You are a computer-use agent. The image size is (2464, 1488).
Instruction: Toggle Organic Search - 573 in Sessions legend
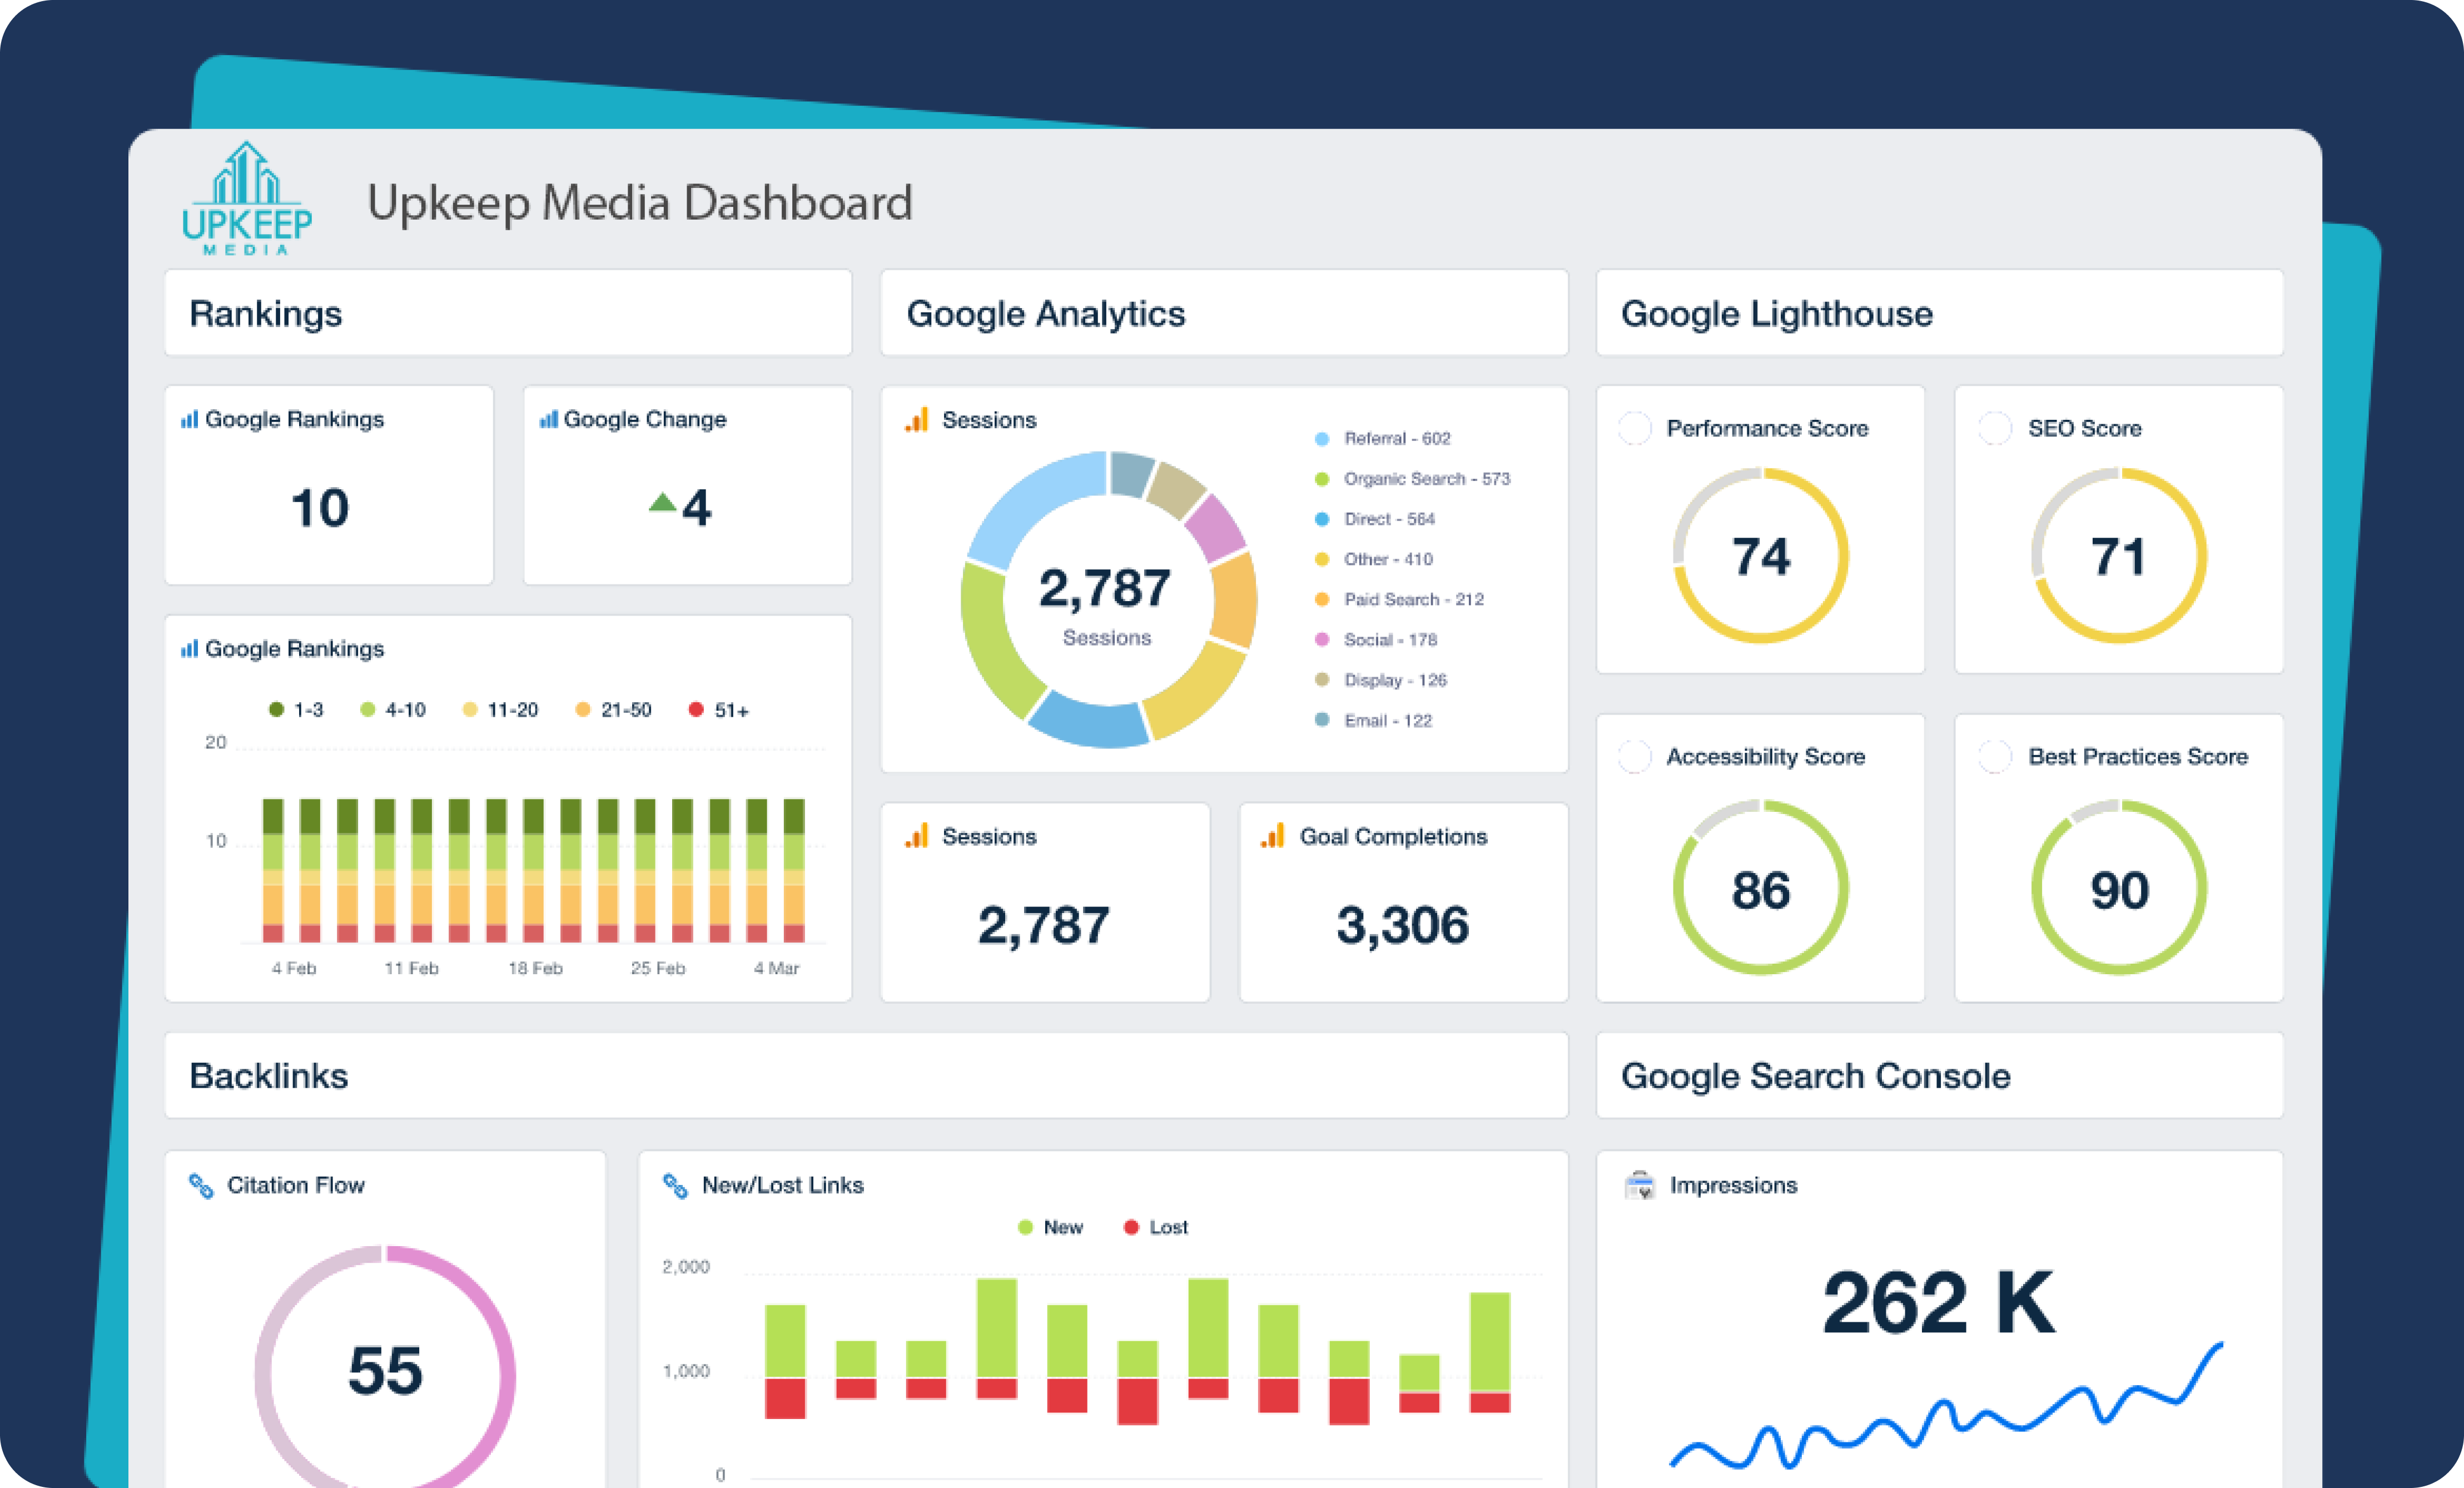pos(1412,478)
